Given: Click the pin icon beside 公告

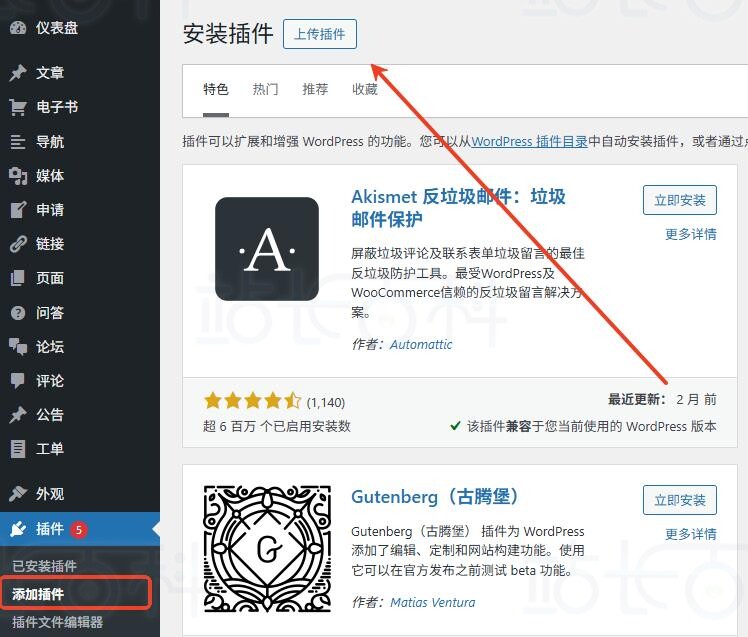Looking at the screenshot, I should click(18, 415).
